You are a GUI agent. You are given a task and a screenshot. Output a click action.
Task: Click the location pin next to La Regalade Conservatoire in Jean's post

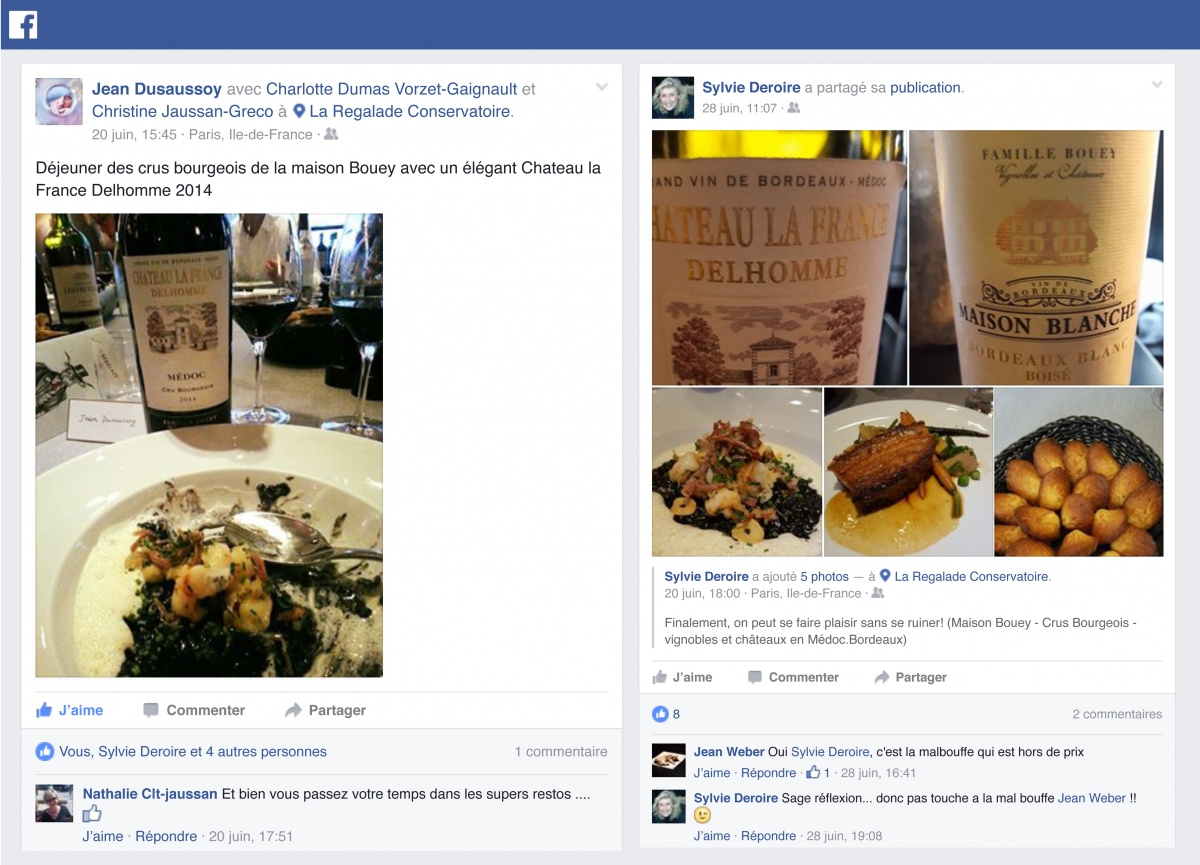pyautogui.click(x=298, y=112)
